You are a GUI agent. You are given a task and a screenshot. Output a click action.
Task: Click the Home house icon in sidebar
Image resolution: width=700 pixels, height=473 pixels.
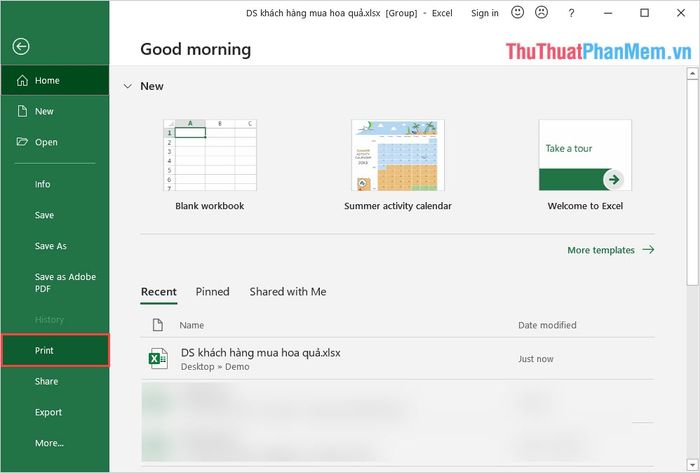coord(22,80)
